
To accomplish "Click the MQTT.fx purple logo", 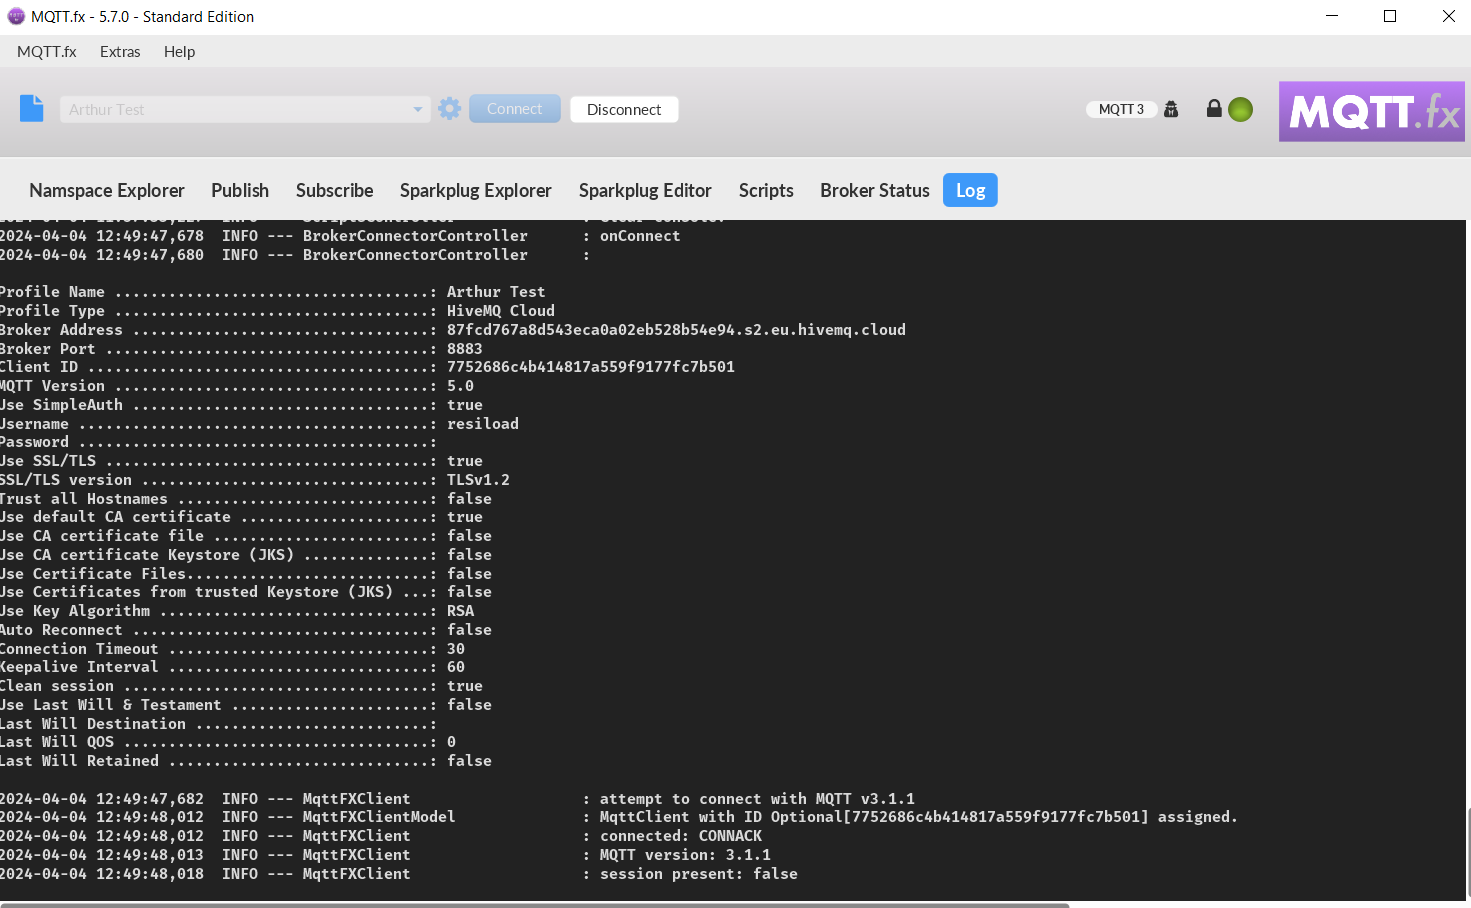I will click(x=1371, y=111).
